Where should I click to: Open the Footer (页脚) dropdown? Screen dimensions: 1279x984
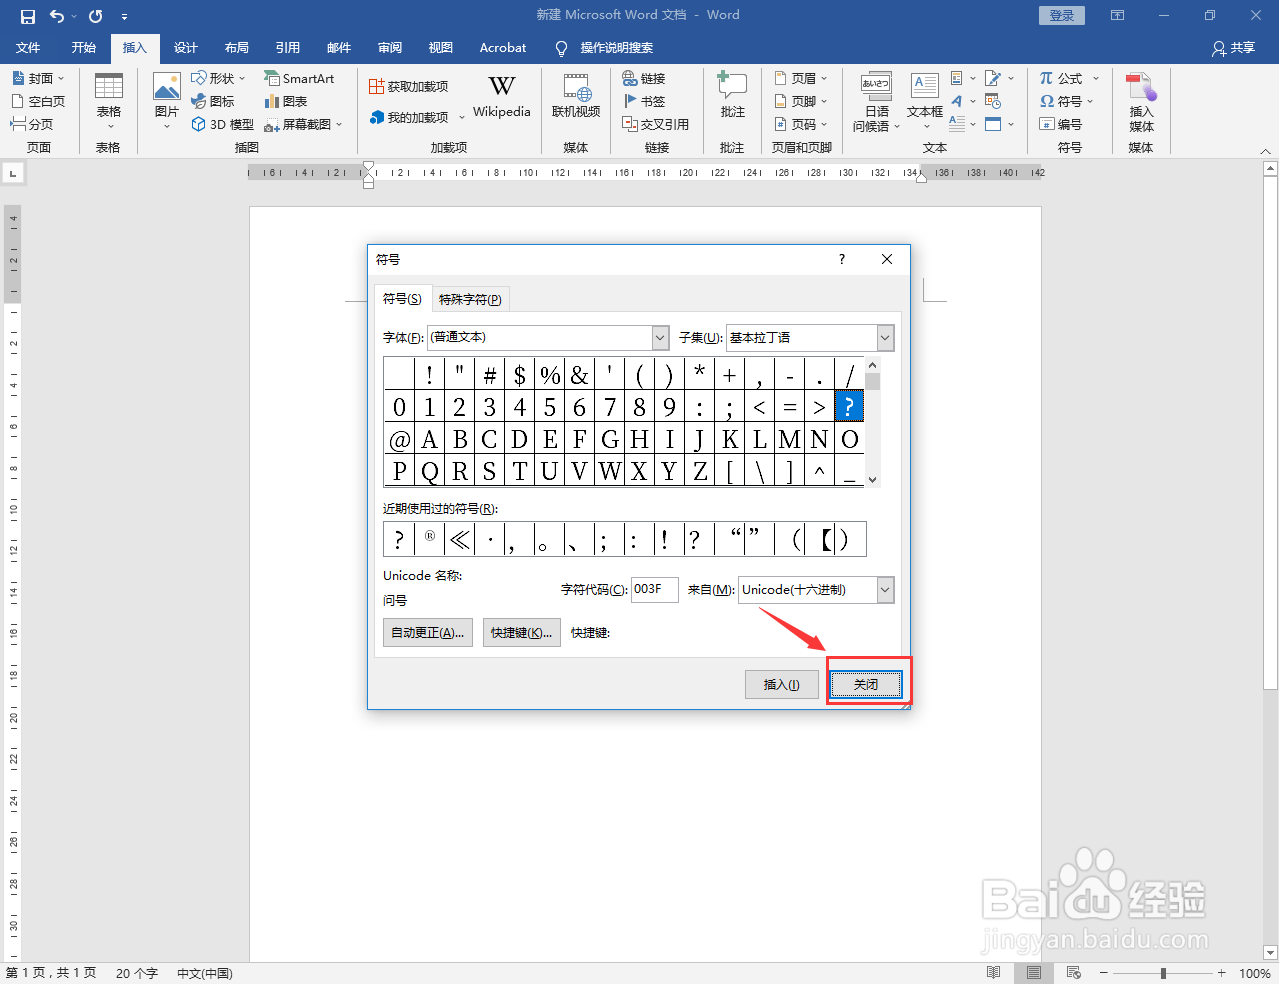[801, 101]
